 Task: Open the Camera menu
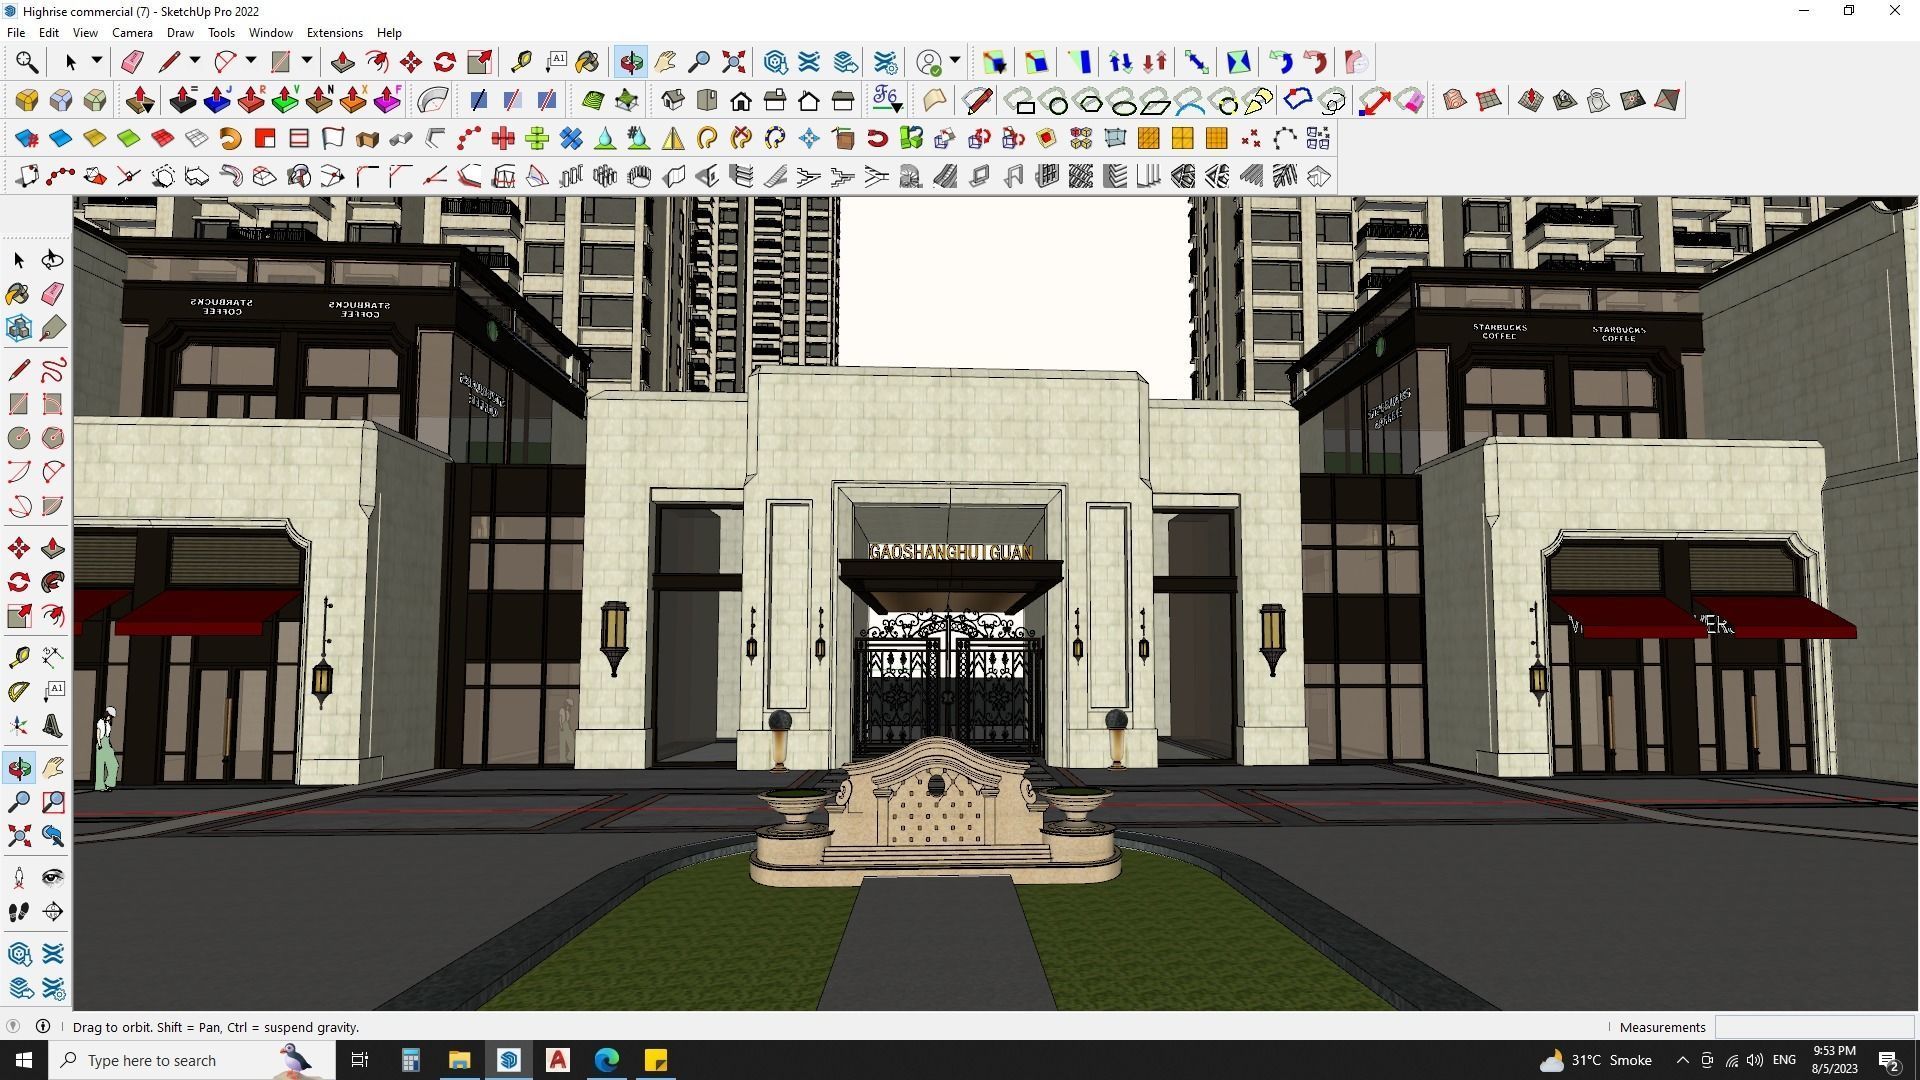pyautogui.click(x=132, y=33)
